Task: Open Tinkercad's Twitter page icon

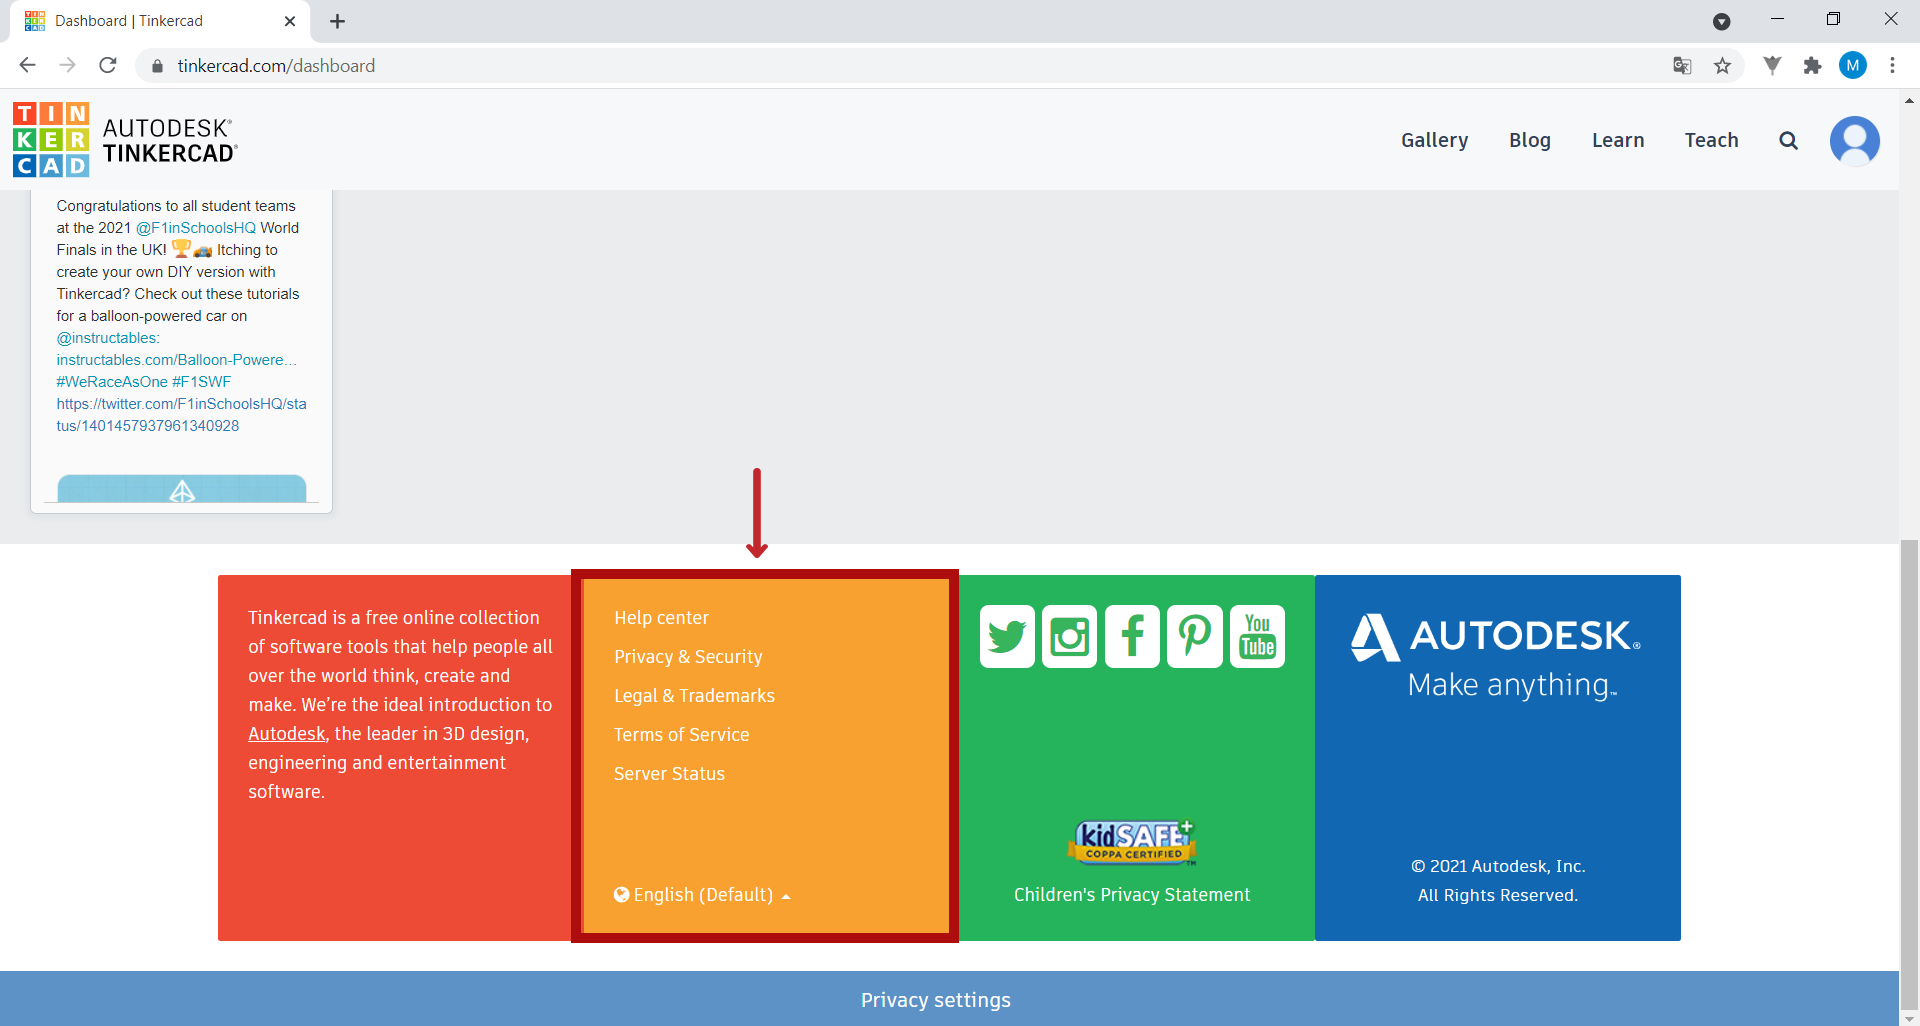Action: pyautogui.click(x=1007, y=636)
